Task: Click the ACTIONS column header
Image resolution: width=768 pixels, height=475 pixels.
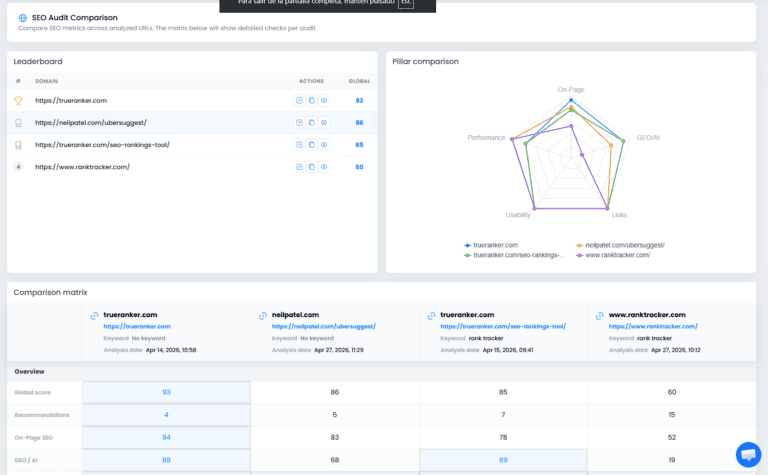Action: 312,81
